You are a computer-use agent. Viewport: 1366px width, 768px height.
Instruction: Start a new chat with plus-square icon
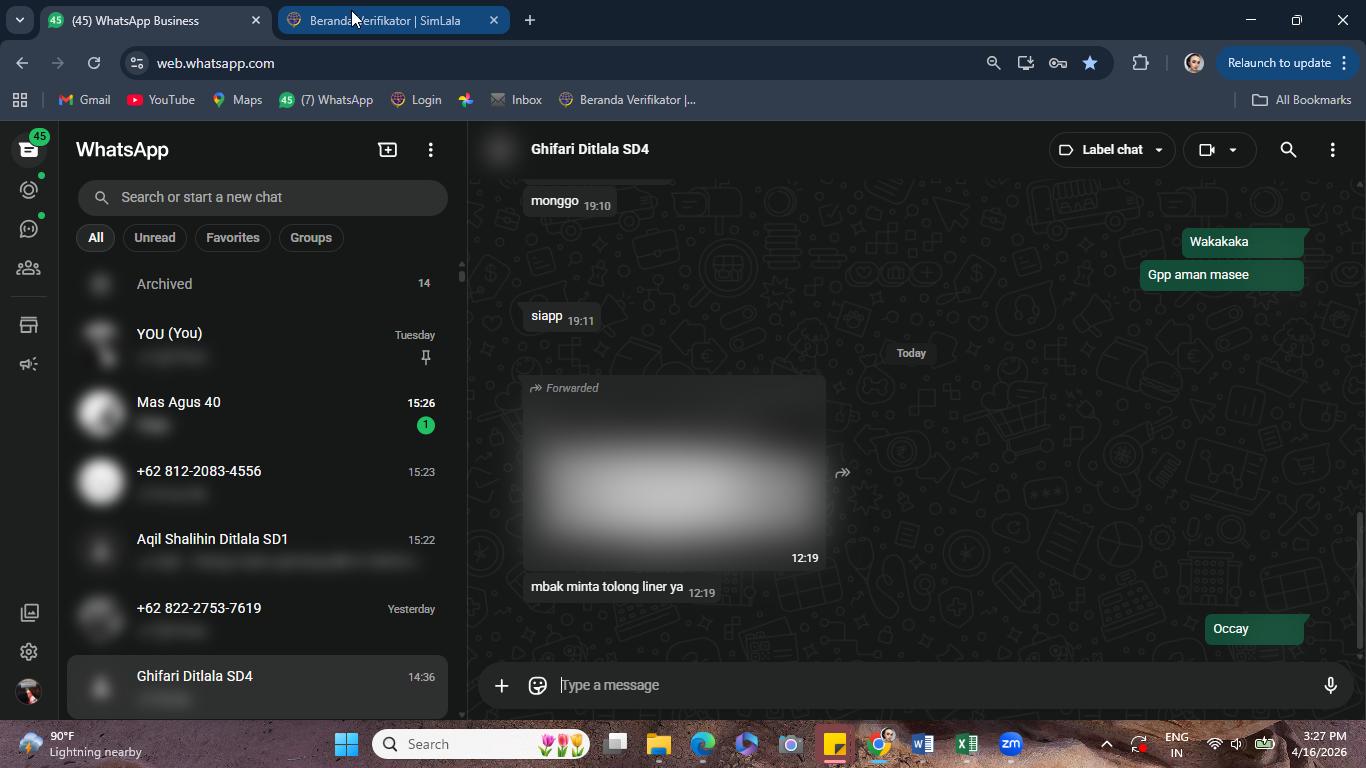387,150
